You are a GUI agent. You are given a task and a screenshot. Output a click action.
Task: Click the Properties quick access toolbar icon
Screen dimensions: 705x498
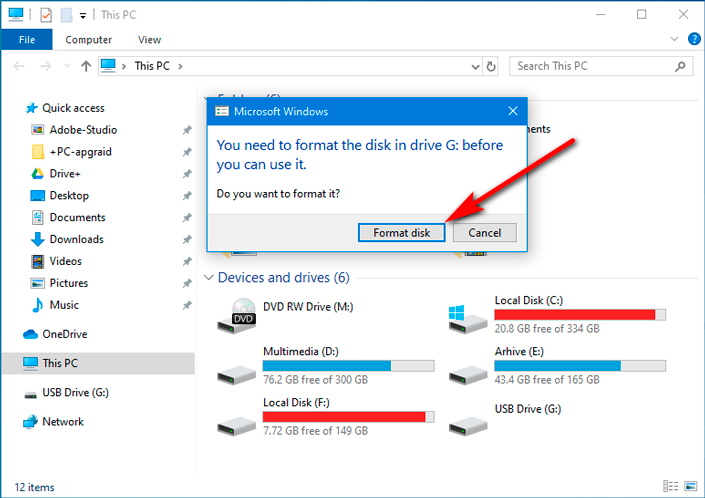46,15
